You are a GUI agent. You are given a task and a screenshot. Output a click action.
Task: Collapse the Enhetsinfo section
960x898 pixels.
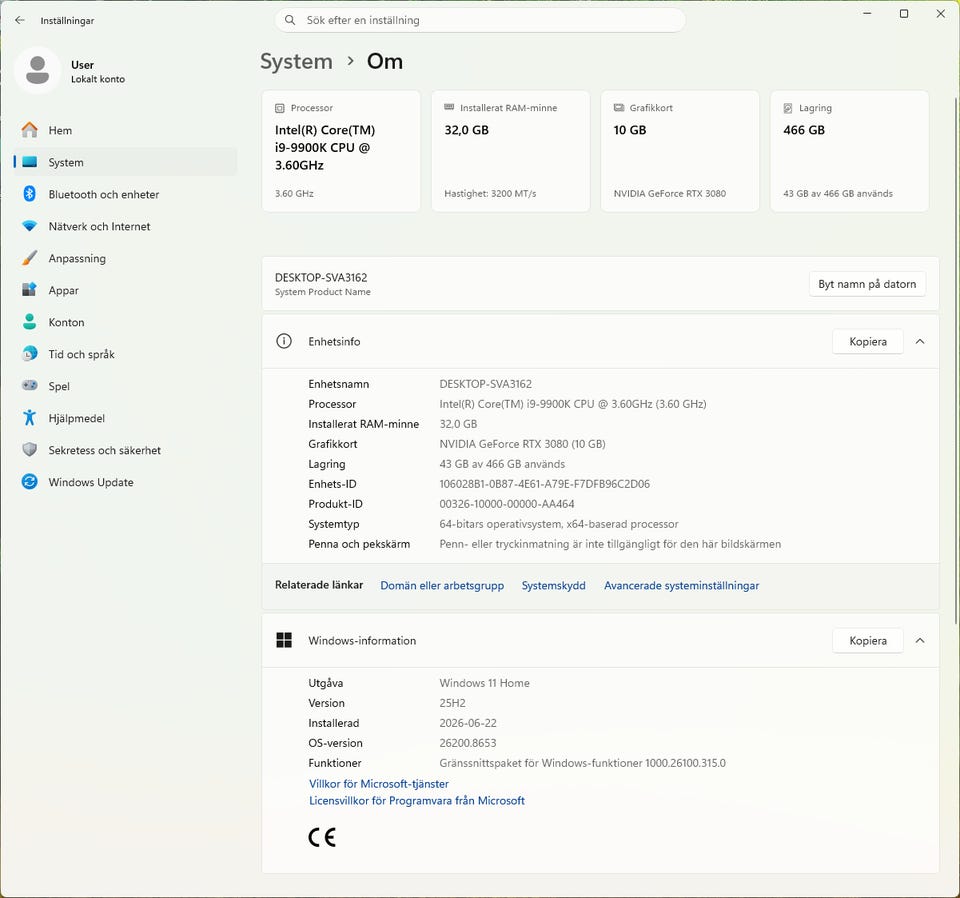920,342
